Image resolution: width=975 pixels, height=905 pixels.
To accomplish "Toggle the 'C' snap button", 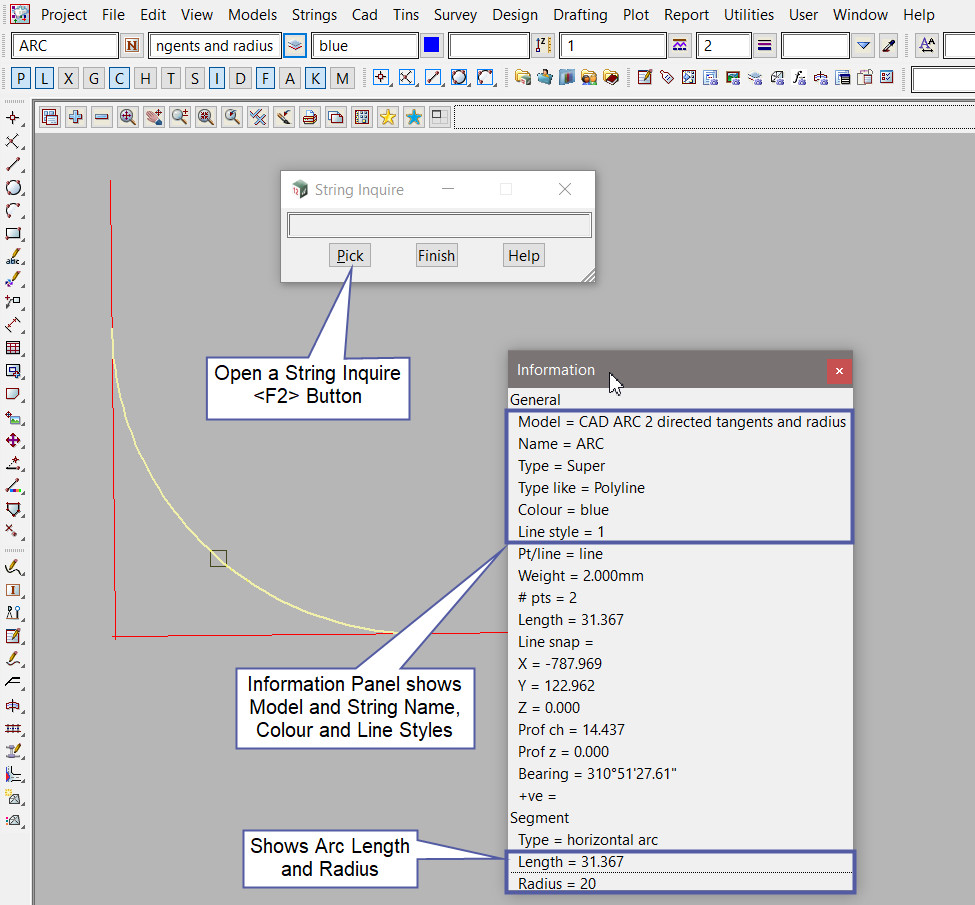I will tap(119, 78).
